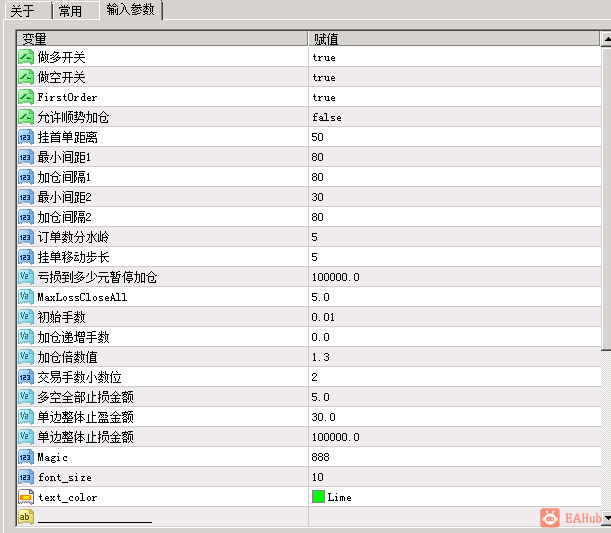The image size is (611, 533).
Task: Click the integer icon beside 订单数分水岭
Action: point(26,237)
